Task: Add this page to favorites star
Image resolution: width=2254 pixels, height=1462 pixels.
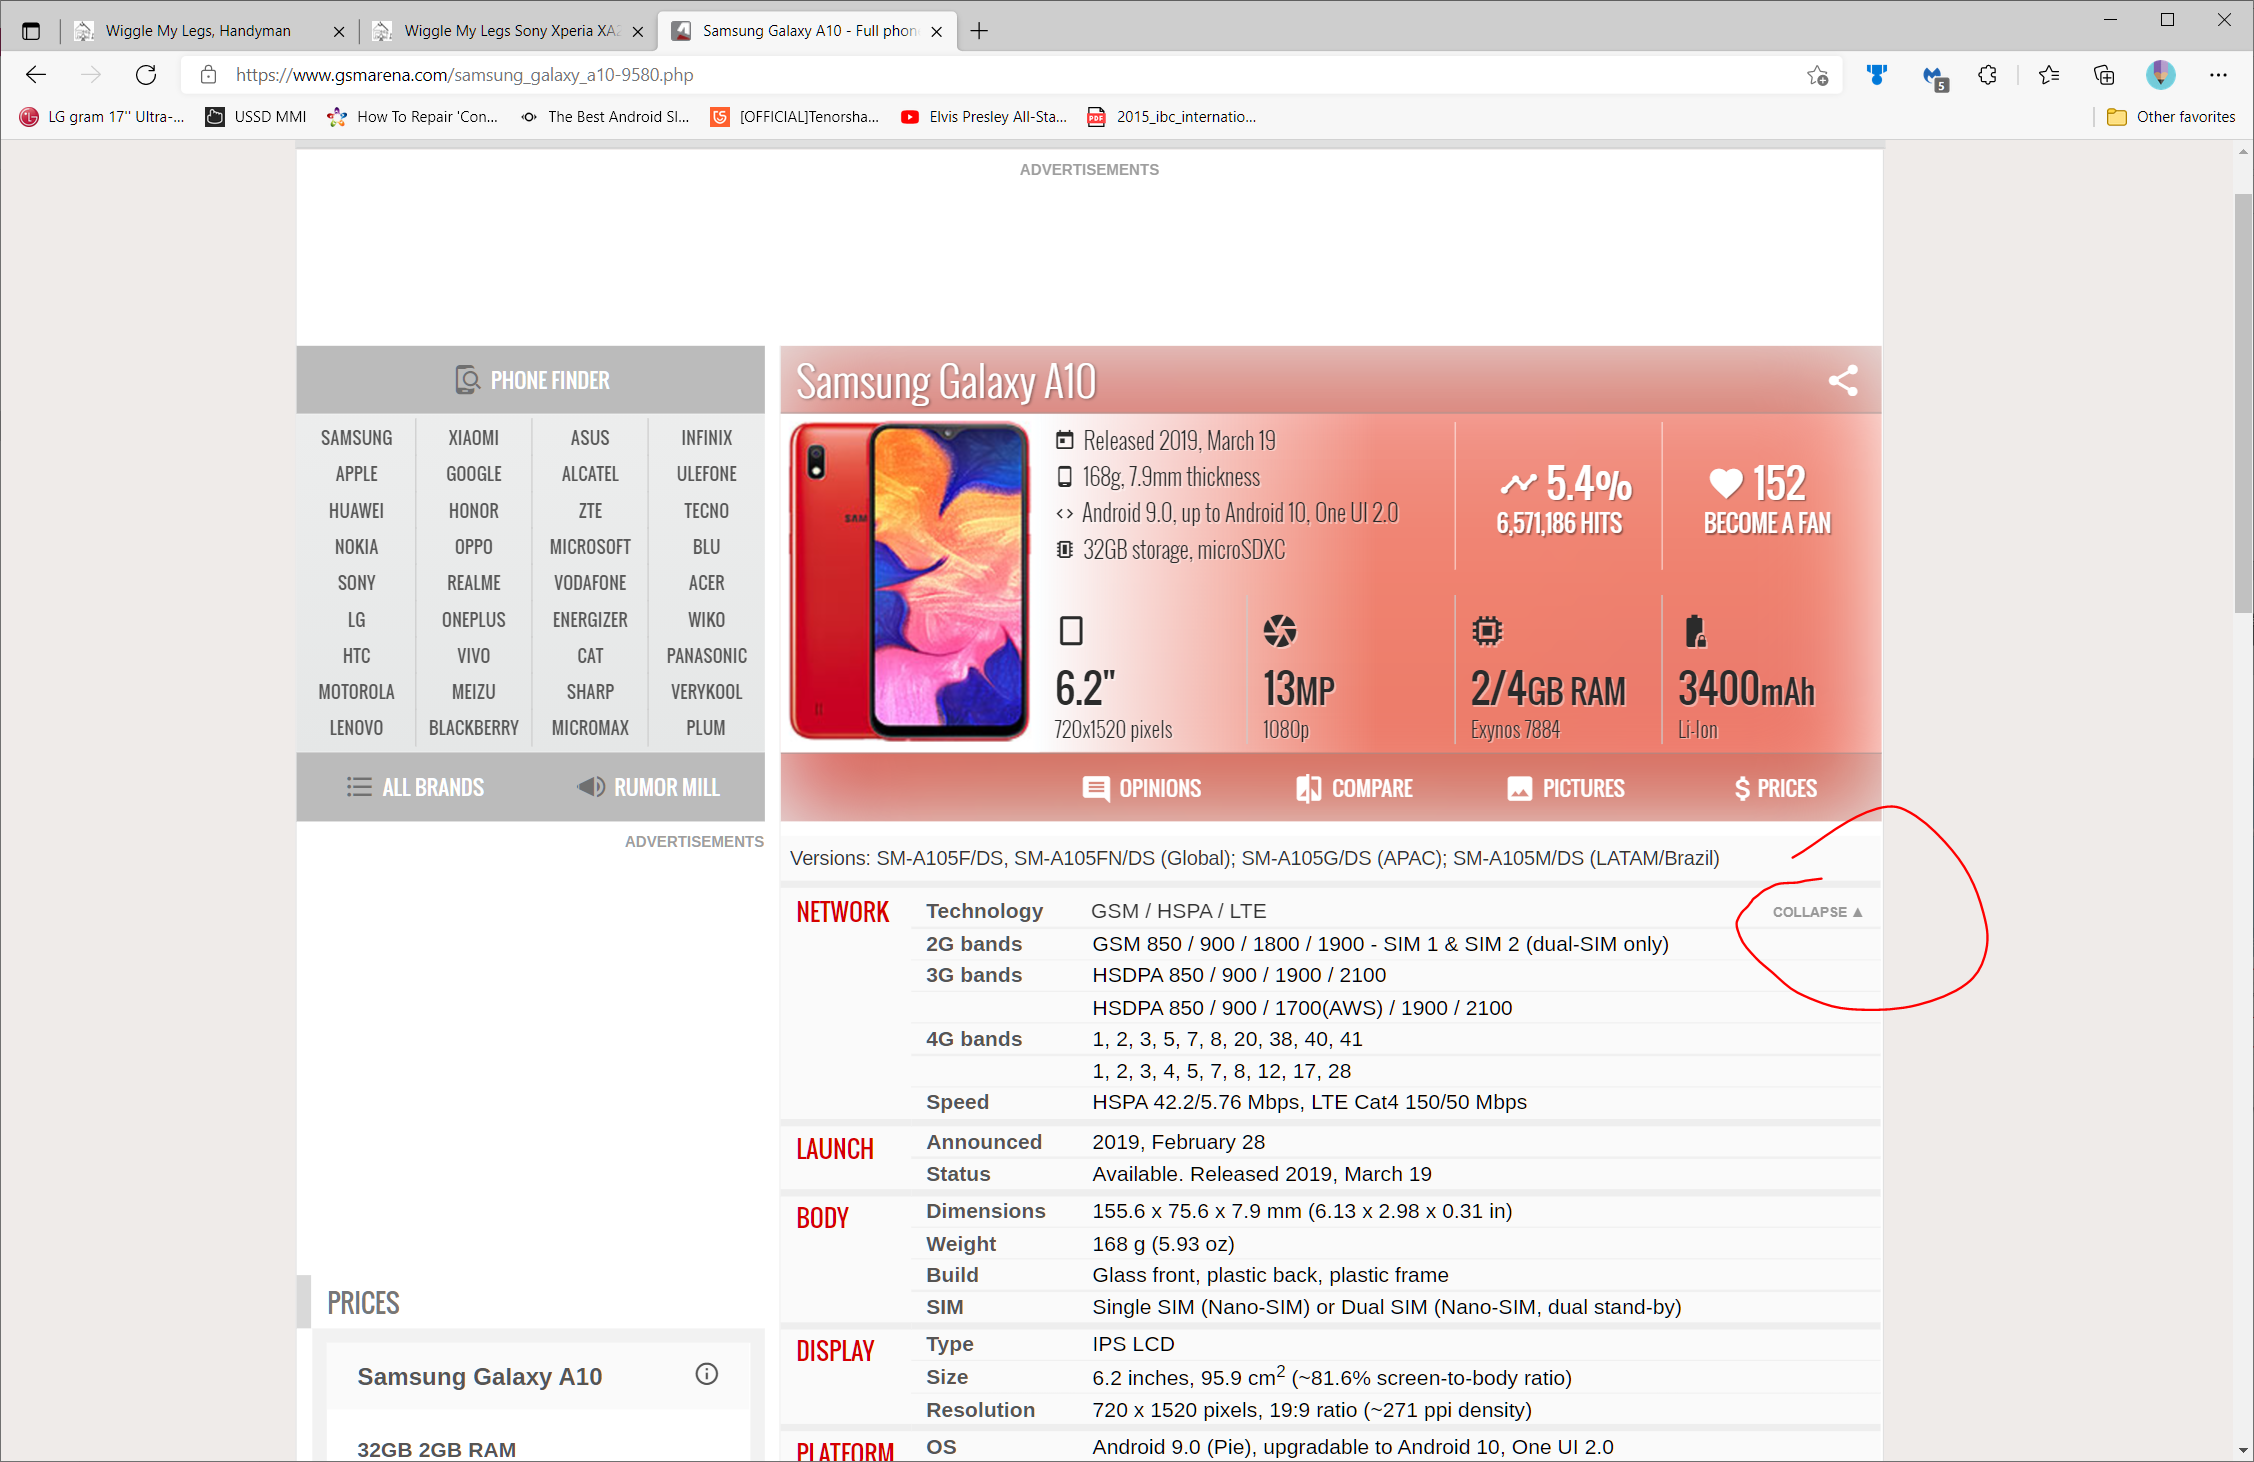Action: pyautogui.click(x=1817, y=75)
